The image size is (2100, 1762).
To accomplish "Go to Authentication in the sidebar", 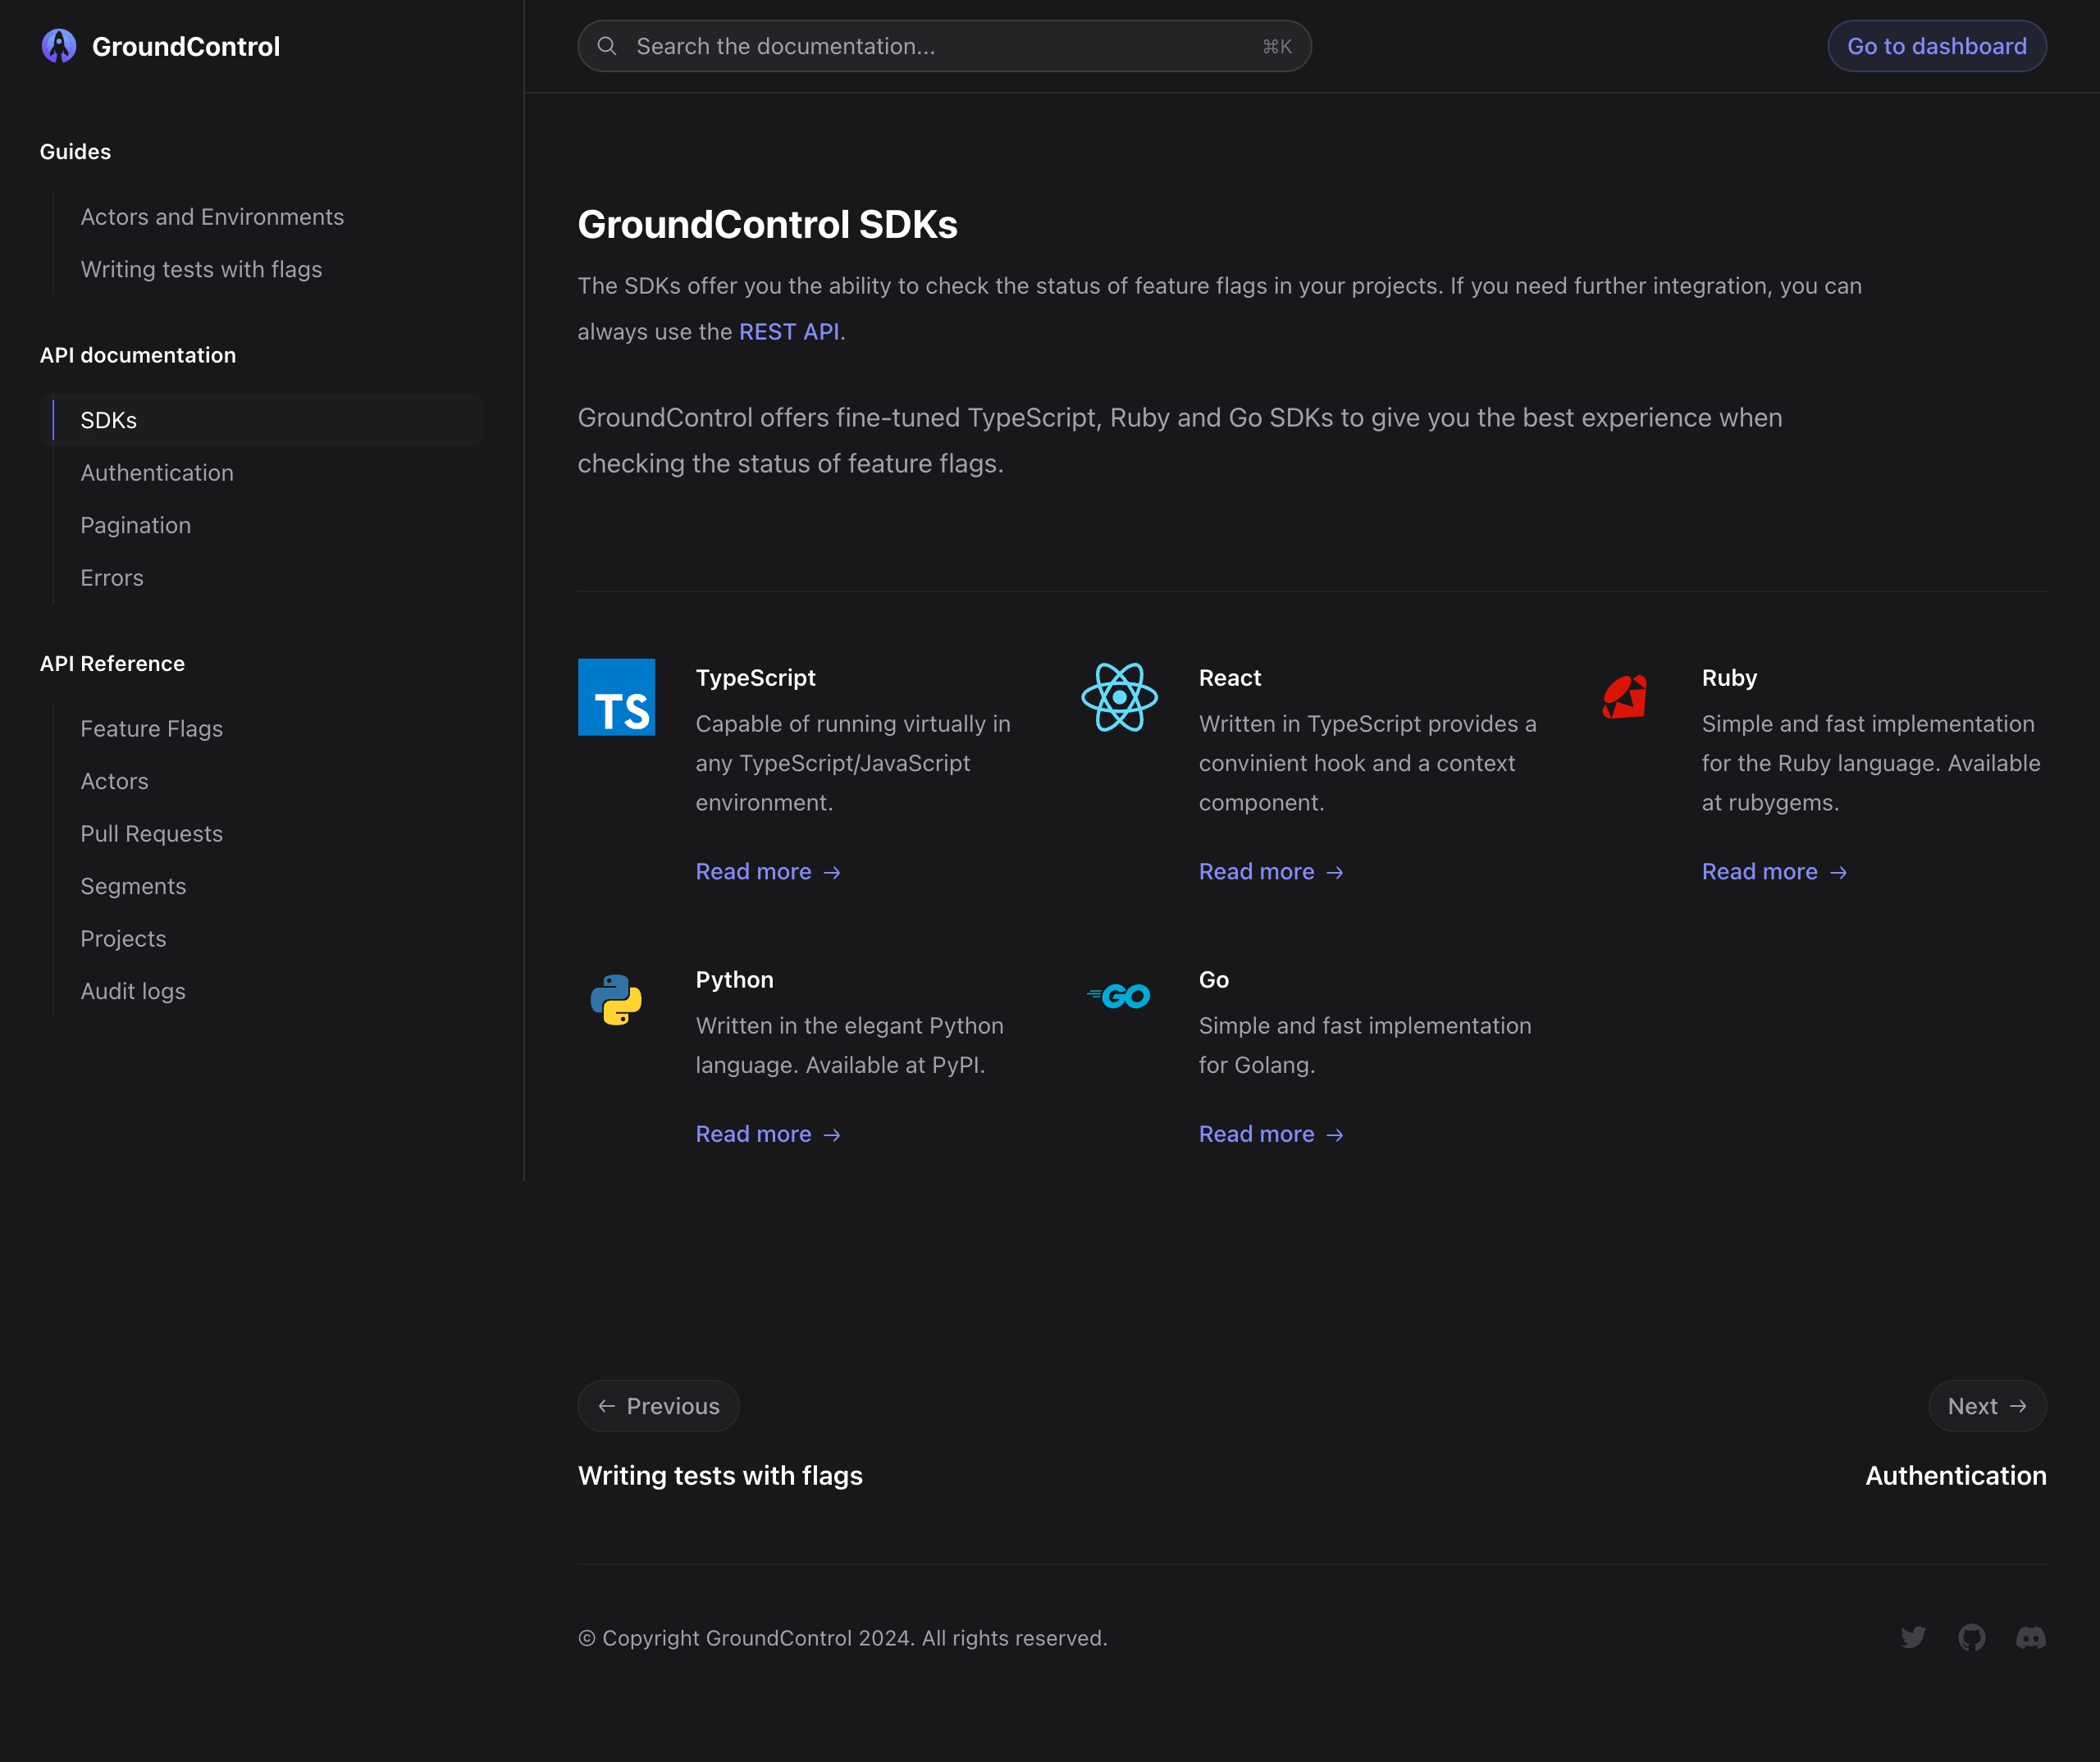I will click(x=157, y=473).
